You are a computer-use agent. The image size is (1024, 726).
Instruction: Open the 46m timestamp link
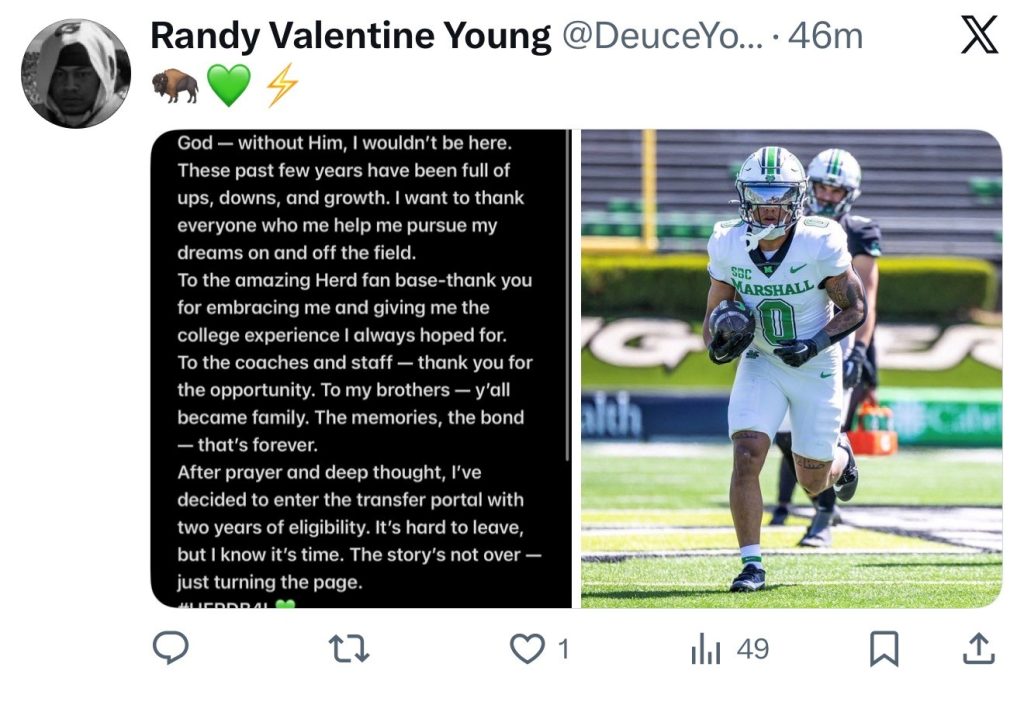[x=825, y=37]
